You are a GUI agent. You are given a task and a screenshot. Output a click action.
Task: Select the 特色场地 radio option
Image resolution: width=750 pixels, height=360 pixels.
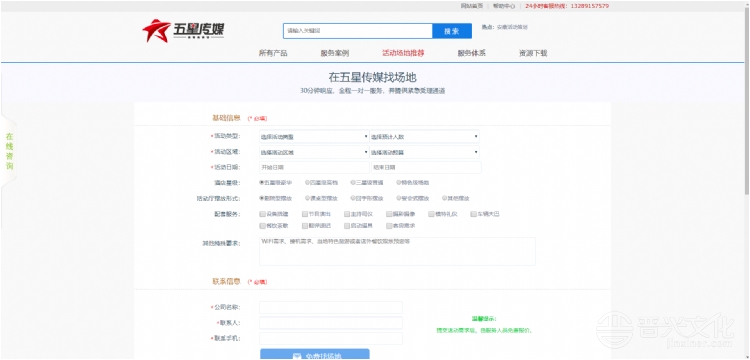pyautogui.click(x=398, y=182)
